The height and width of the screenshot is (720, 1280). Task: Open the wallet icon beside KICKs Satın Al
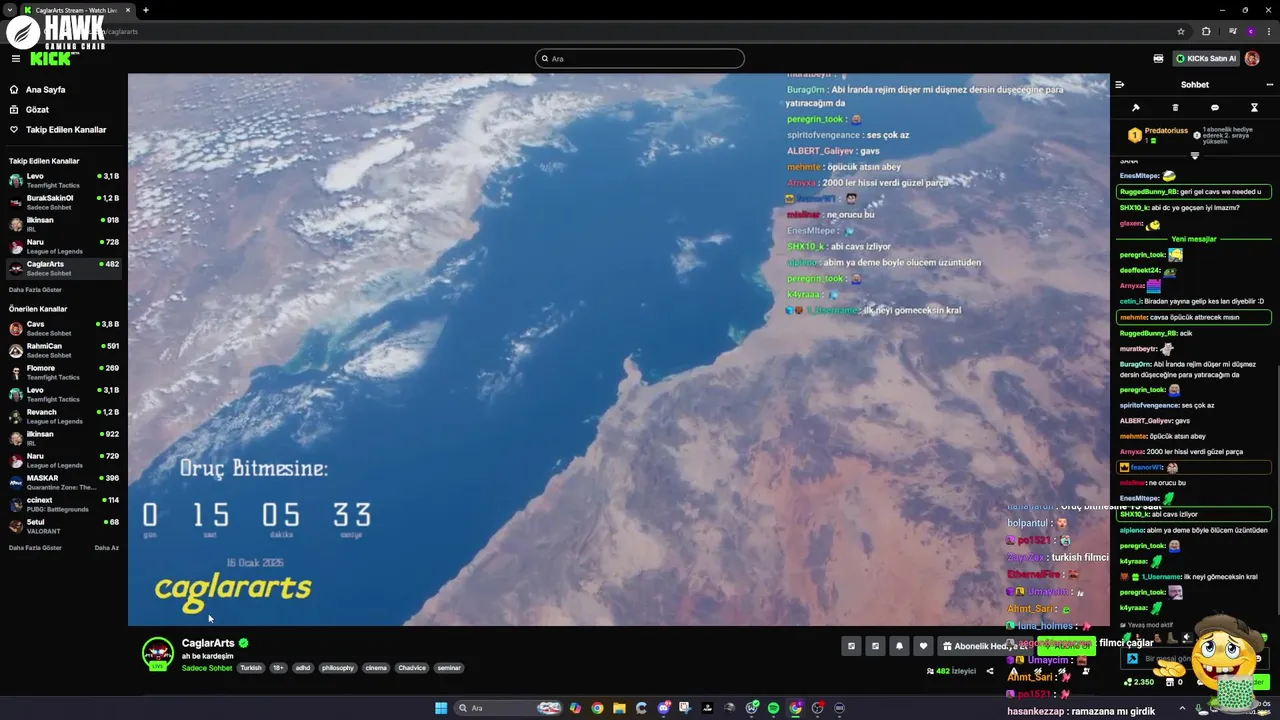tap(1158, 59)
